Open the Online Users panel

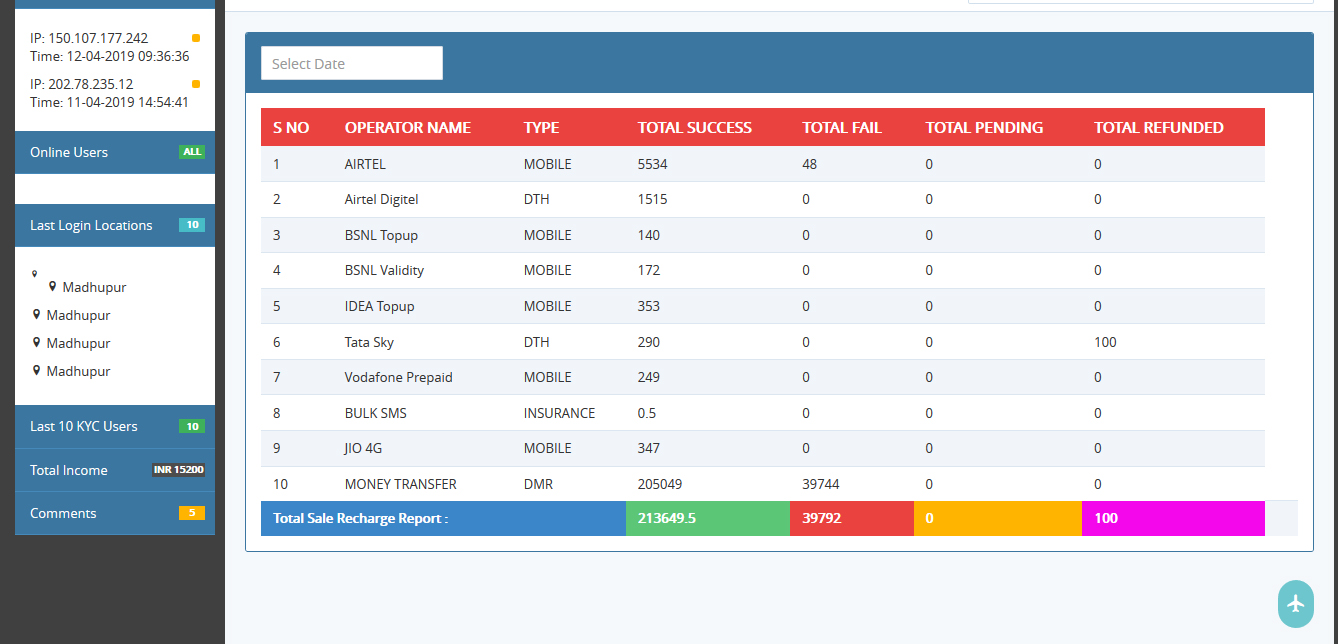pos(115,152)
